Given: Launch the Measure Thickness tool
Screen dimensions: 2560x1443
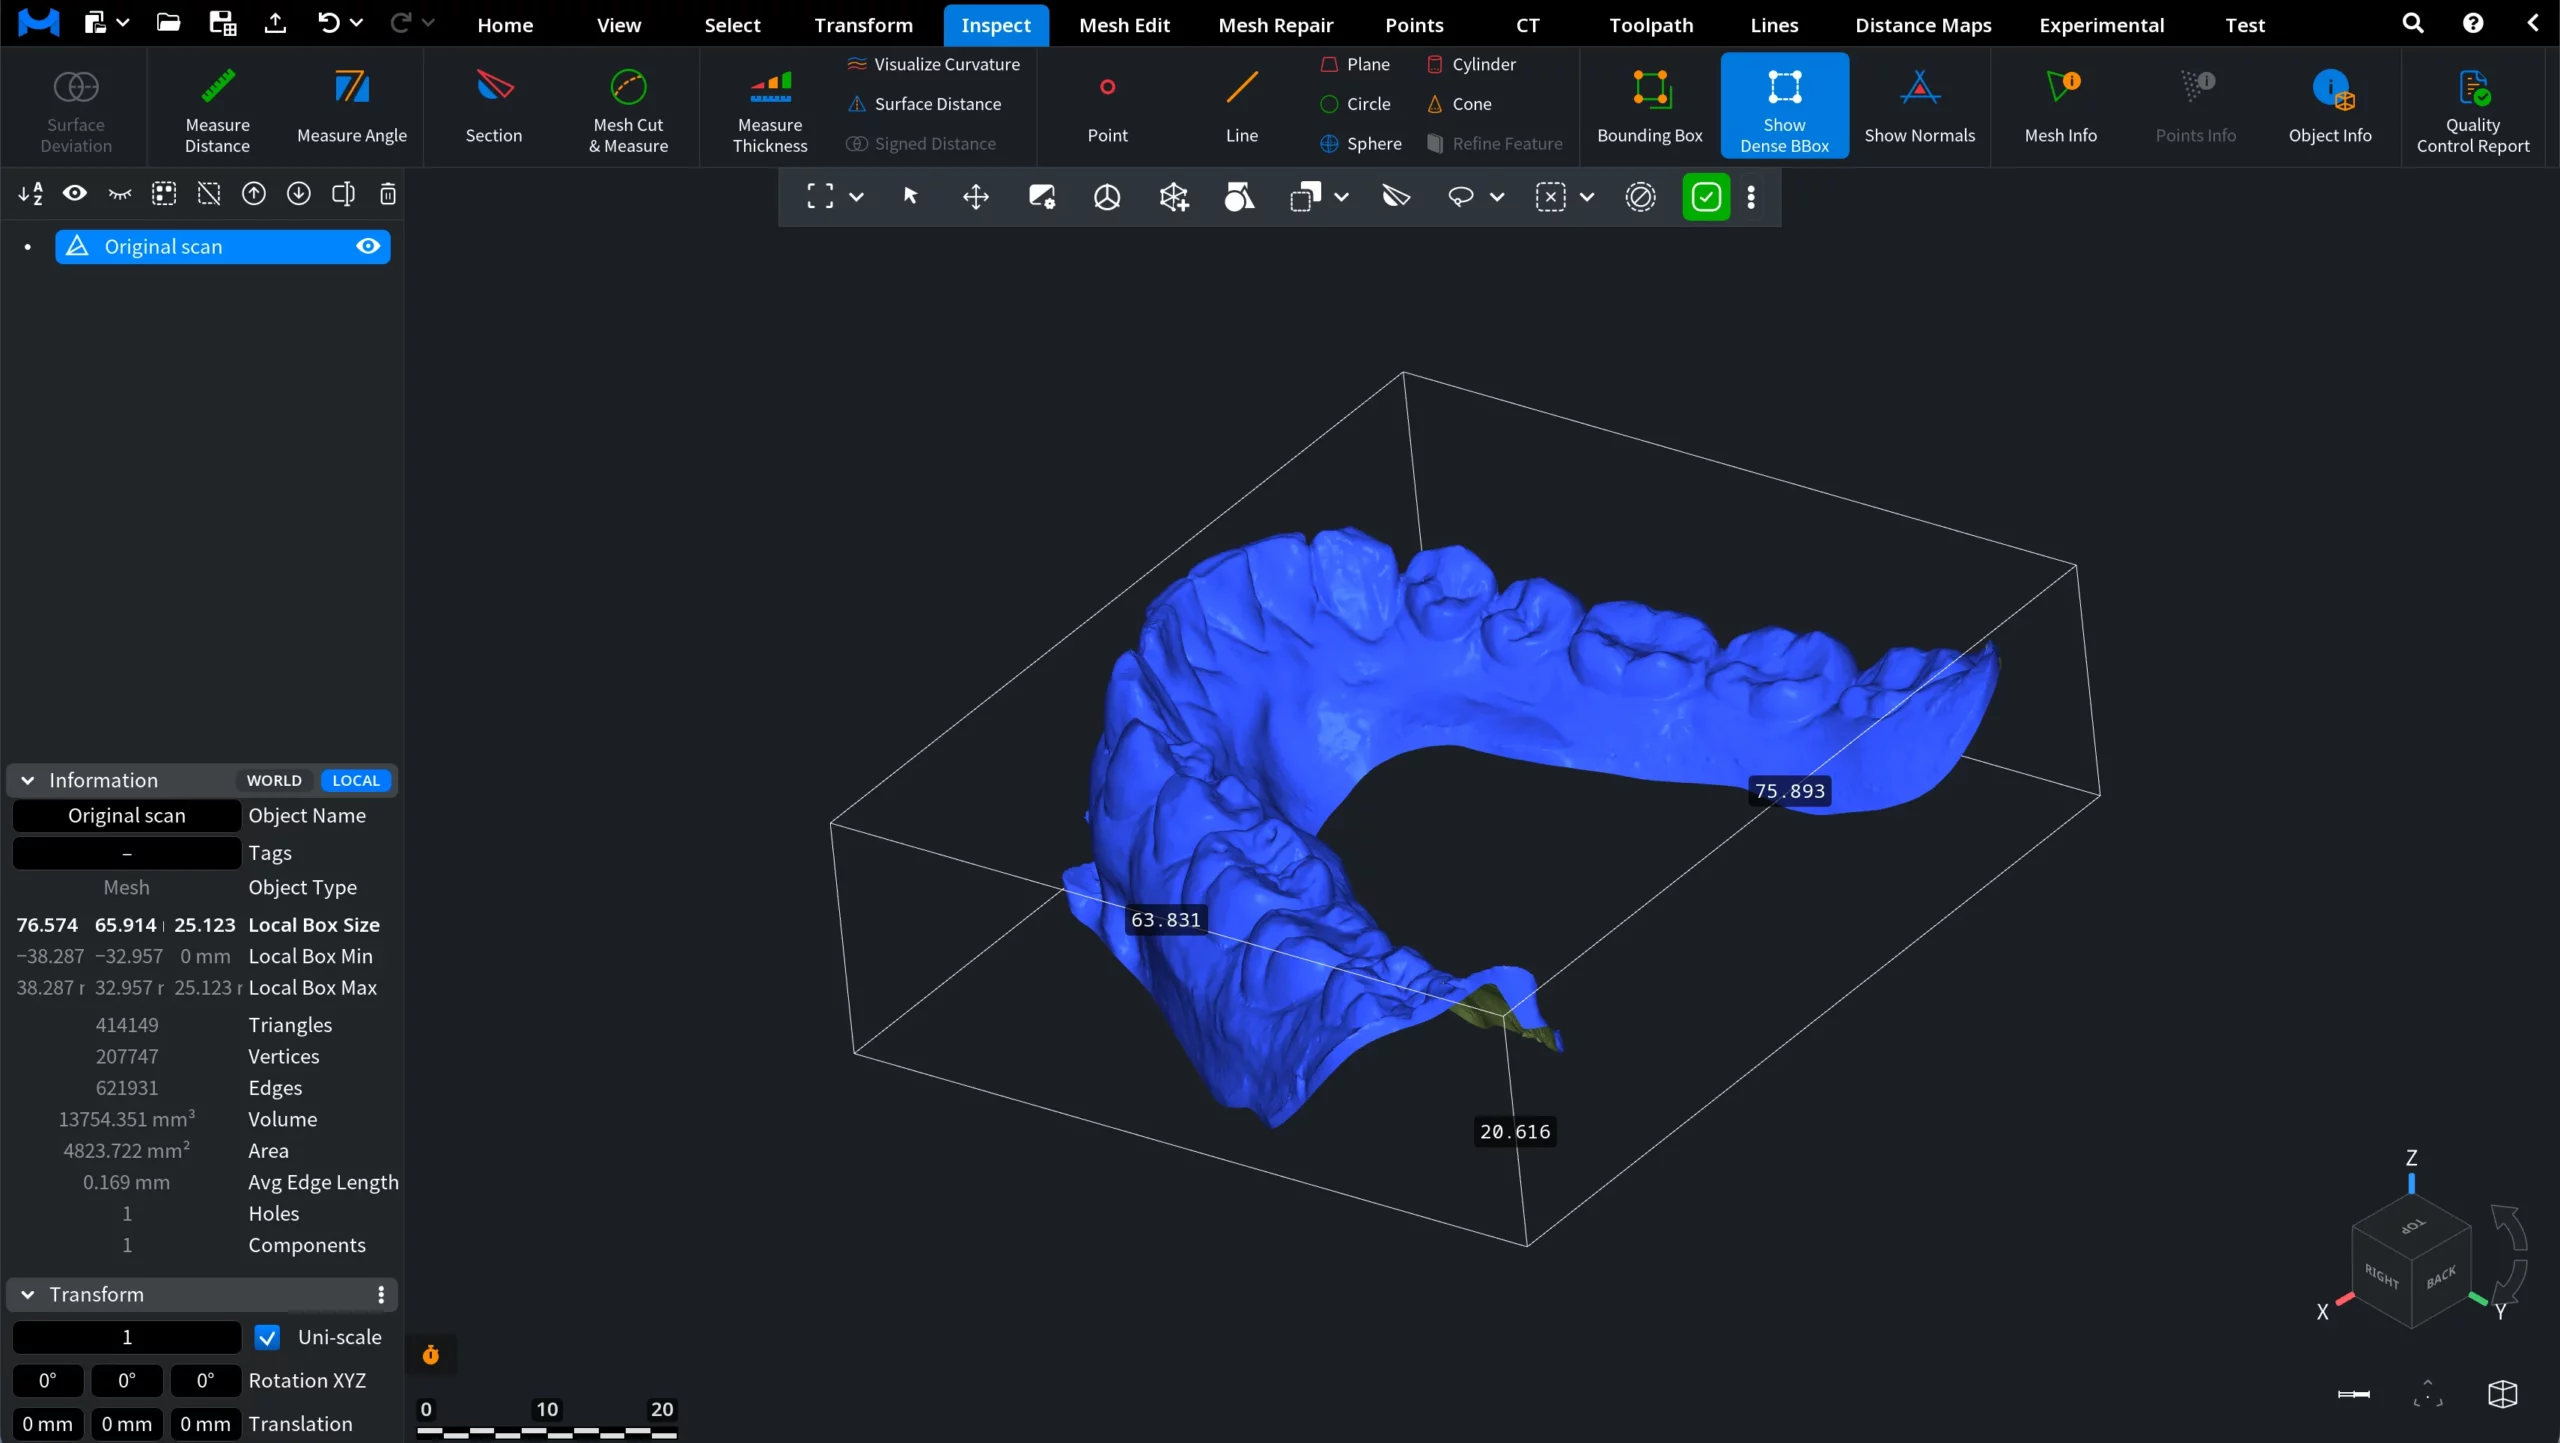Looking at the screenshot, I should coord(770,108).
